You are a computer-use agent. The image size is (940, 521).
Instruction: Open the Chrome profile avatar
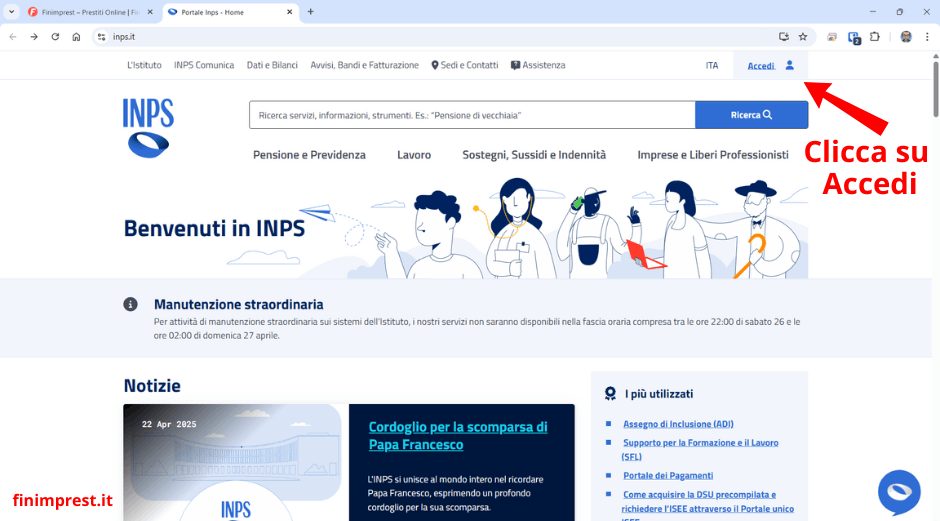click(906, 37)
